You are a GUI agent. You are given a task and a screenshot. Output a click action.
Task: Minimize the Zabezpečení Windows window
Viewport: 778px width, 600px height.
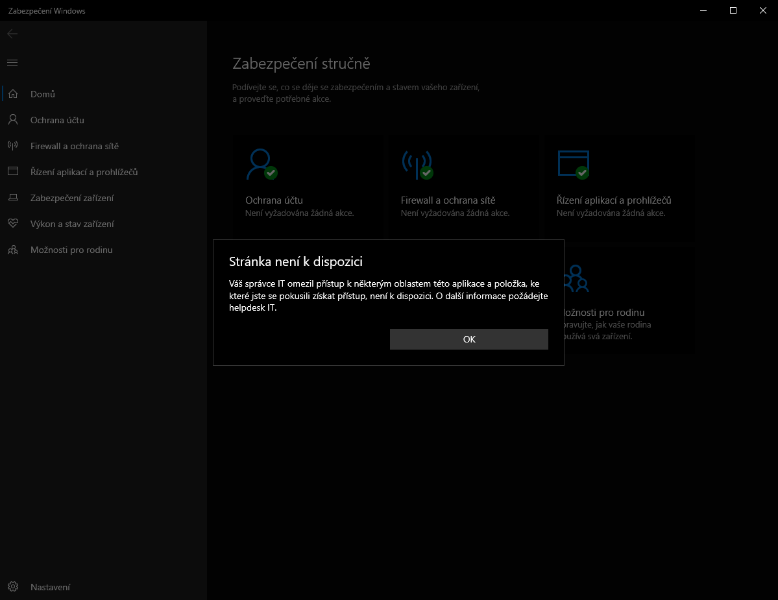point(703,10)
